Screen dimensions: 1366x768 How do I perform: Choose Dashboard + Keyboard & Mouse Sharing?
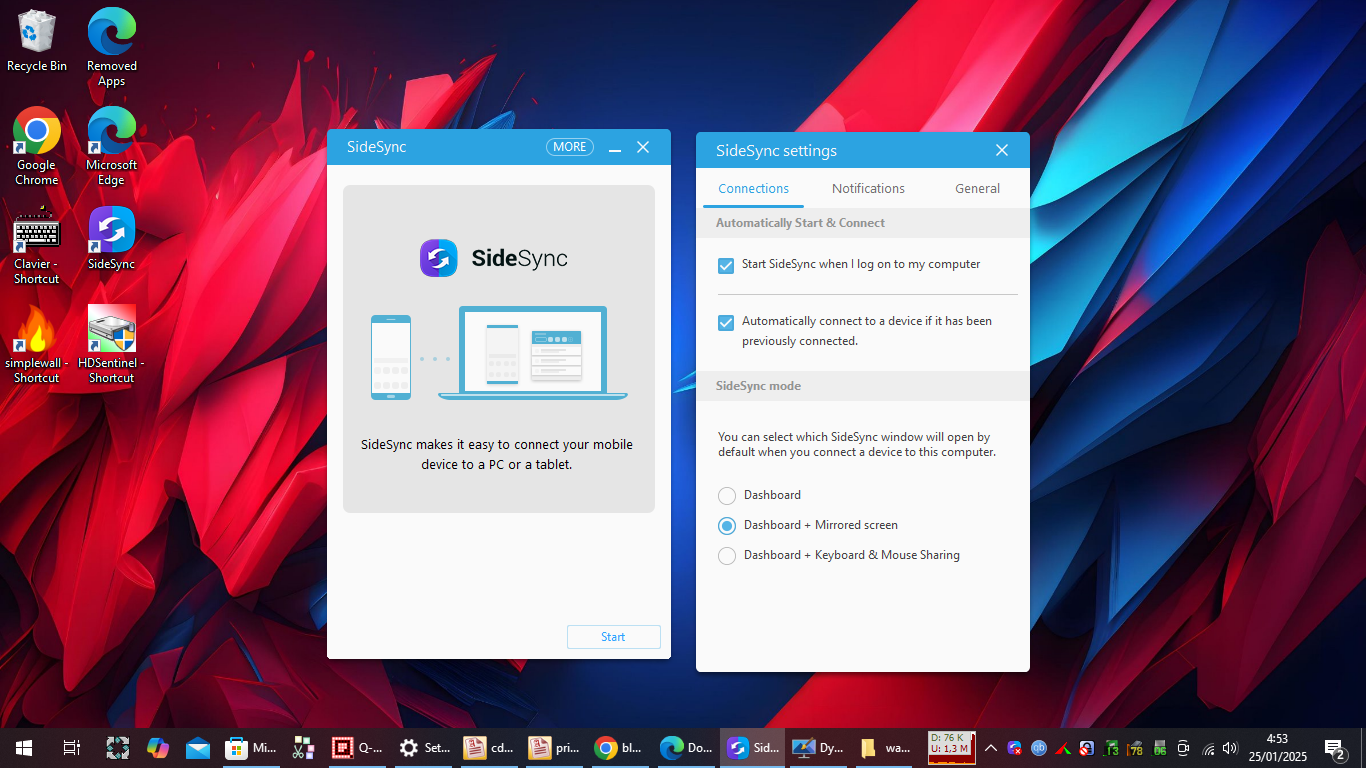[727, 555]
